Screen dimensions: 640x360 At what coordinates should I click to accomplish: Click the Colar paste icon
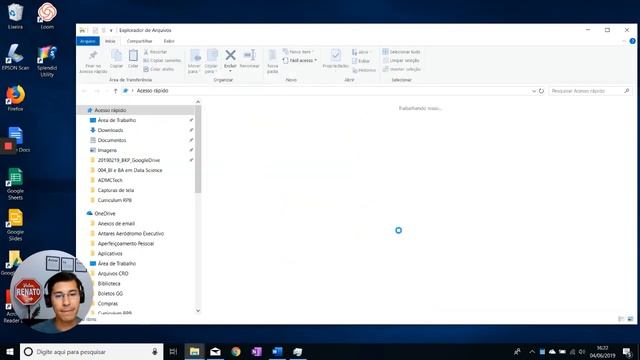click(133, 56)
